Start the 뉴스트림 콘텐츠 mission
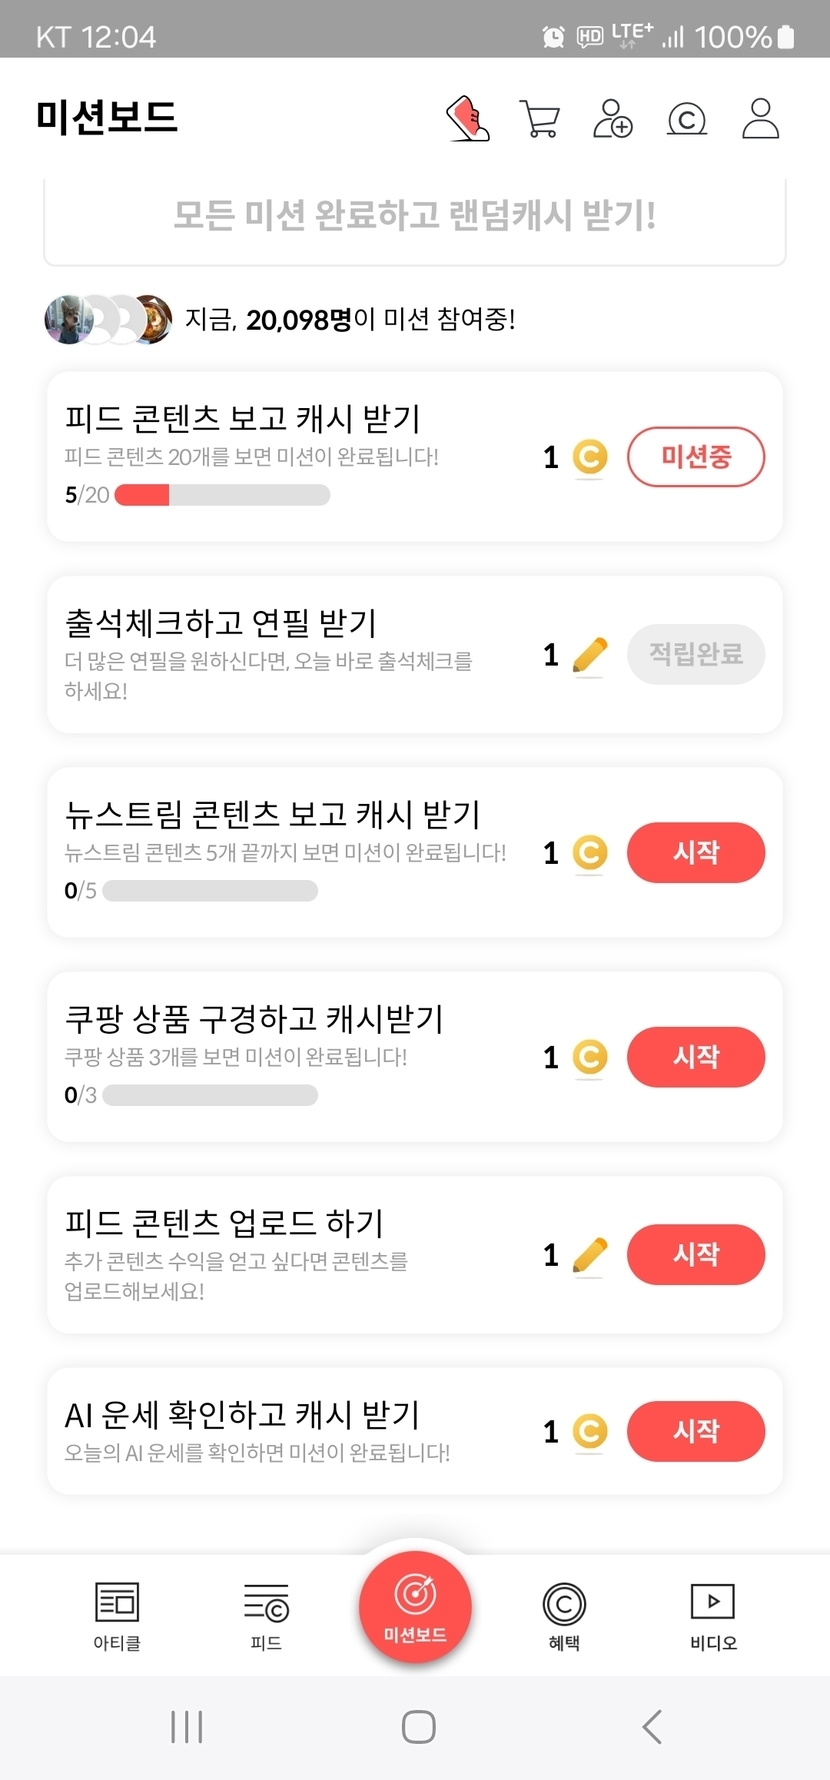 pos(696,853)
